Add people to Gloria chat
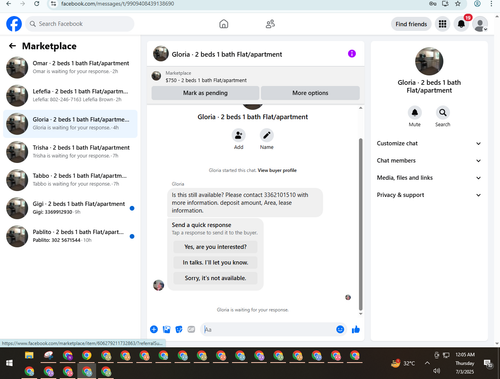 [x=239, y=135]
